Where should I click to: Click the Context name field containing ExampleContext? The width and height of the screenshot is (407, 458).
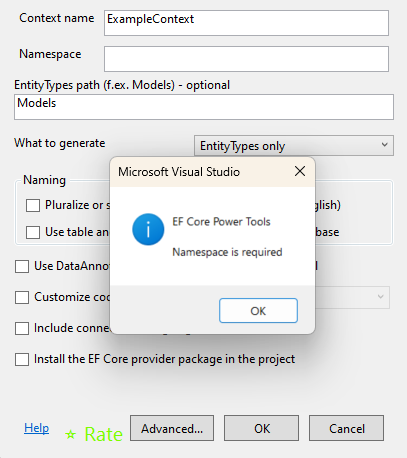pos(246,23)
